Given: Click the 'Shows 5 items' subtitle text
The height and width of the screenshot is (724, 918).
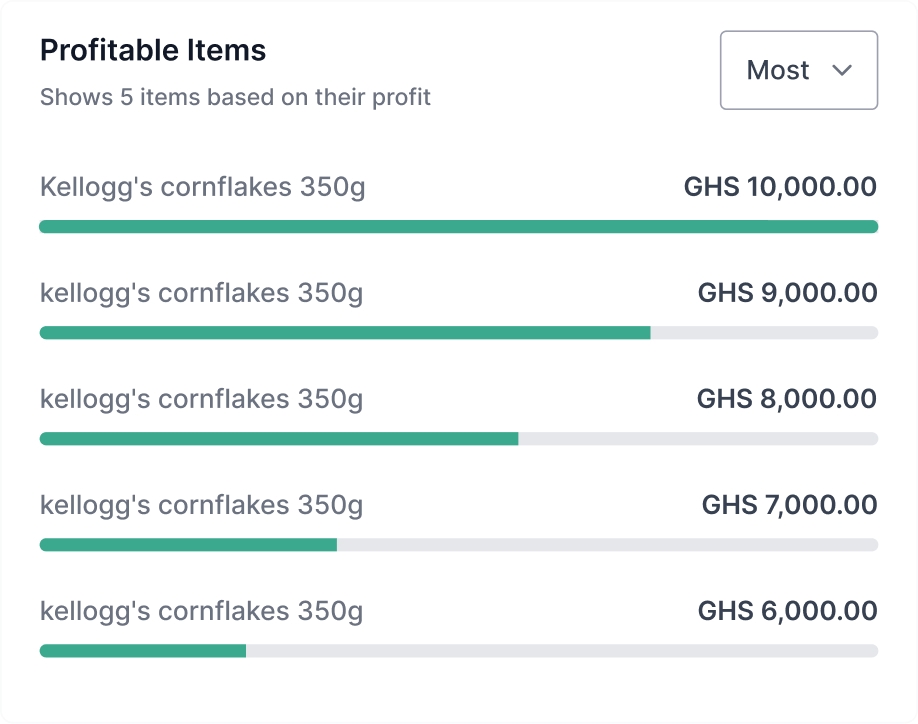Looking at the screenshot, I should [x=235, y=98].
